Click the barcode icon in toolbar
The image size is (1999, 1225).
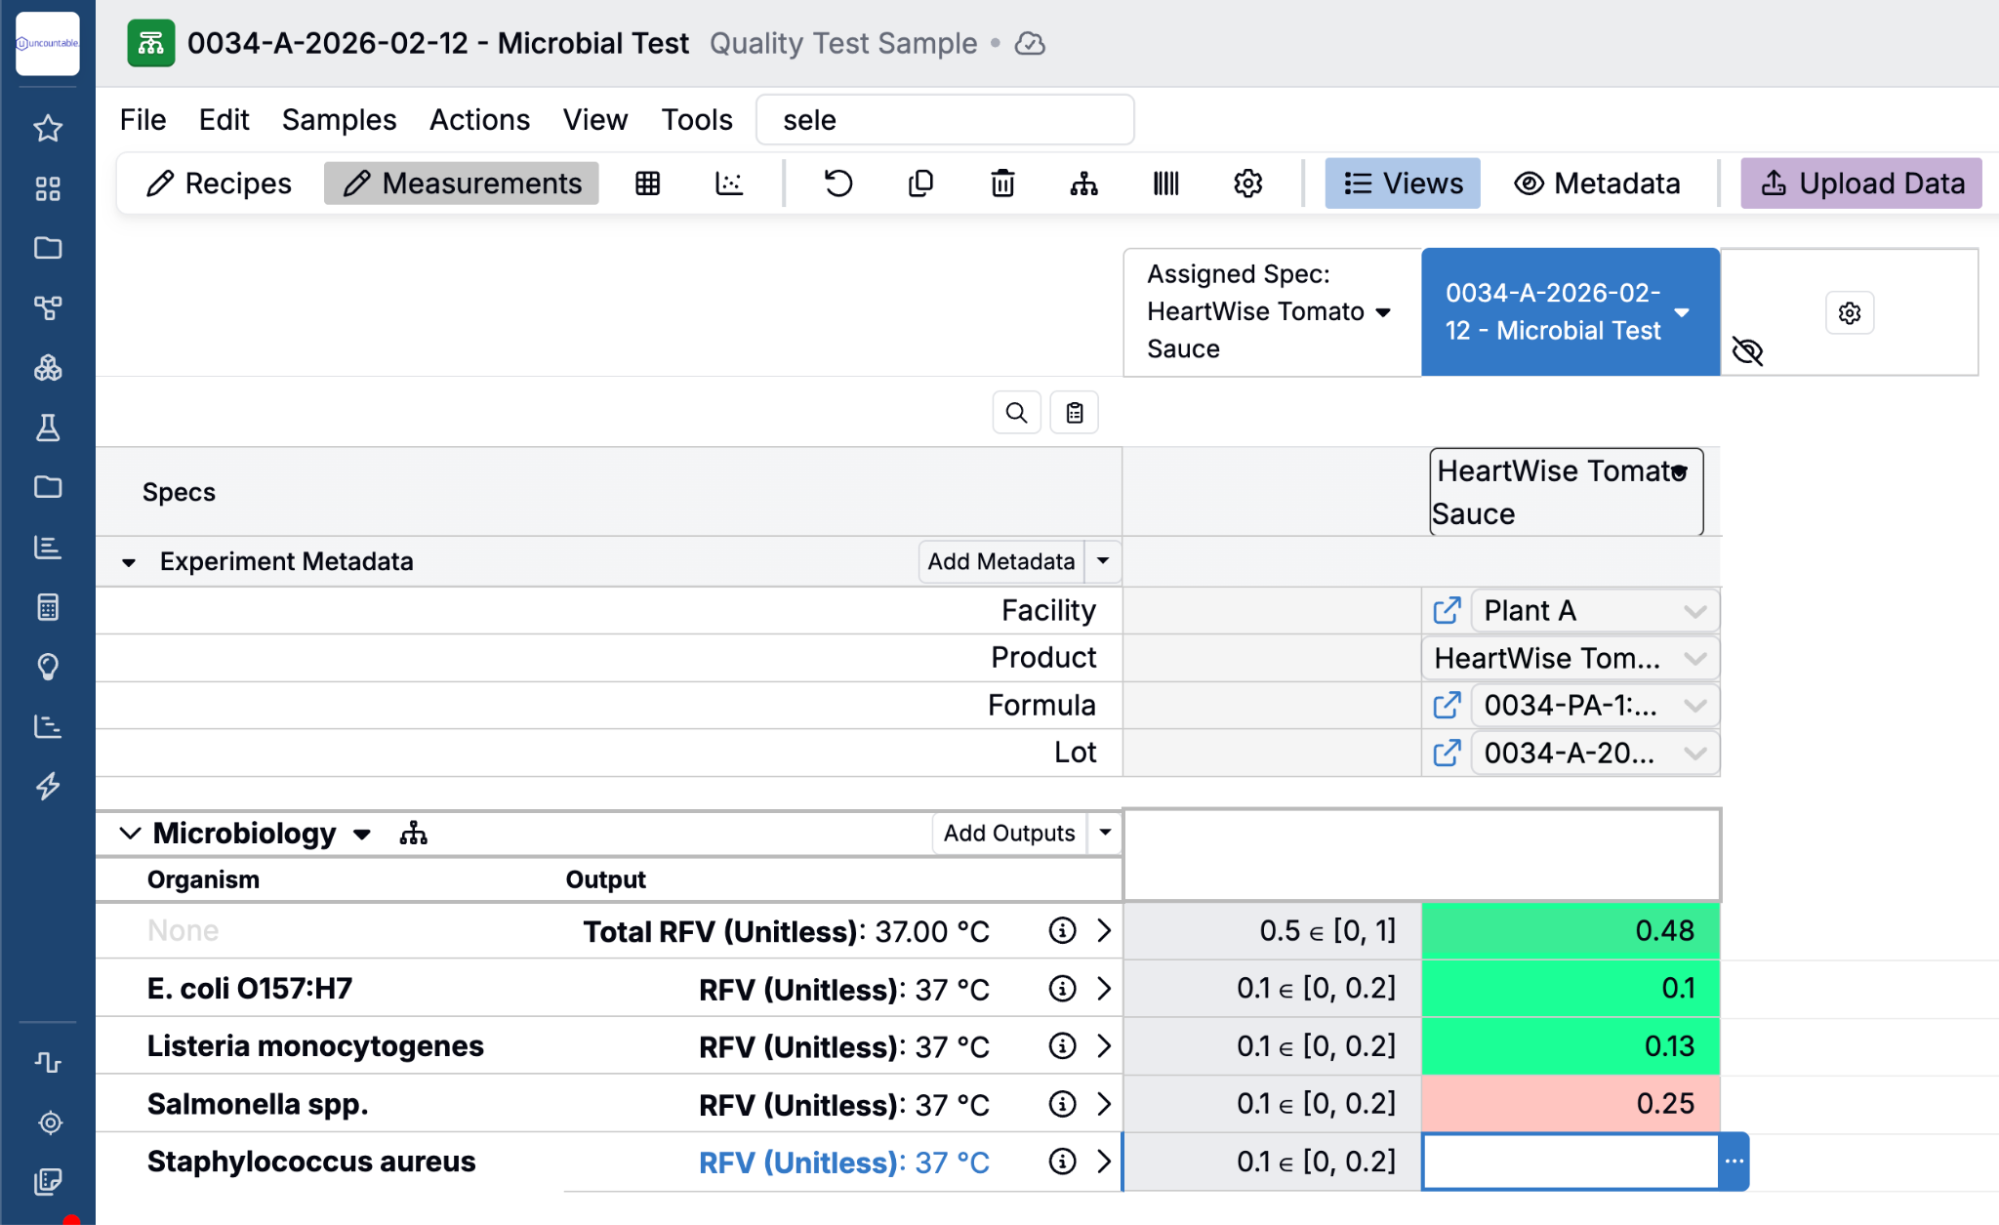point(1165,183)
